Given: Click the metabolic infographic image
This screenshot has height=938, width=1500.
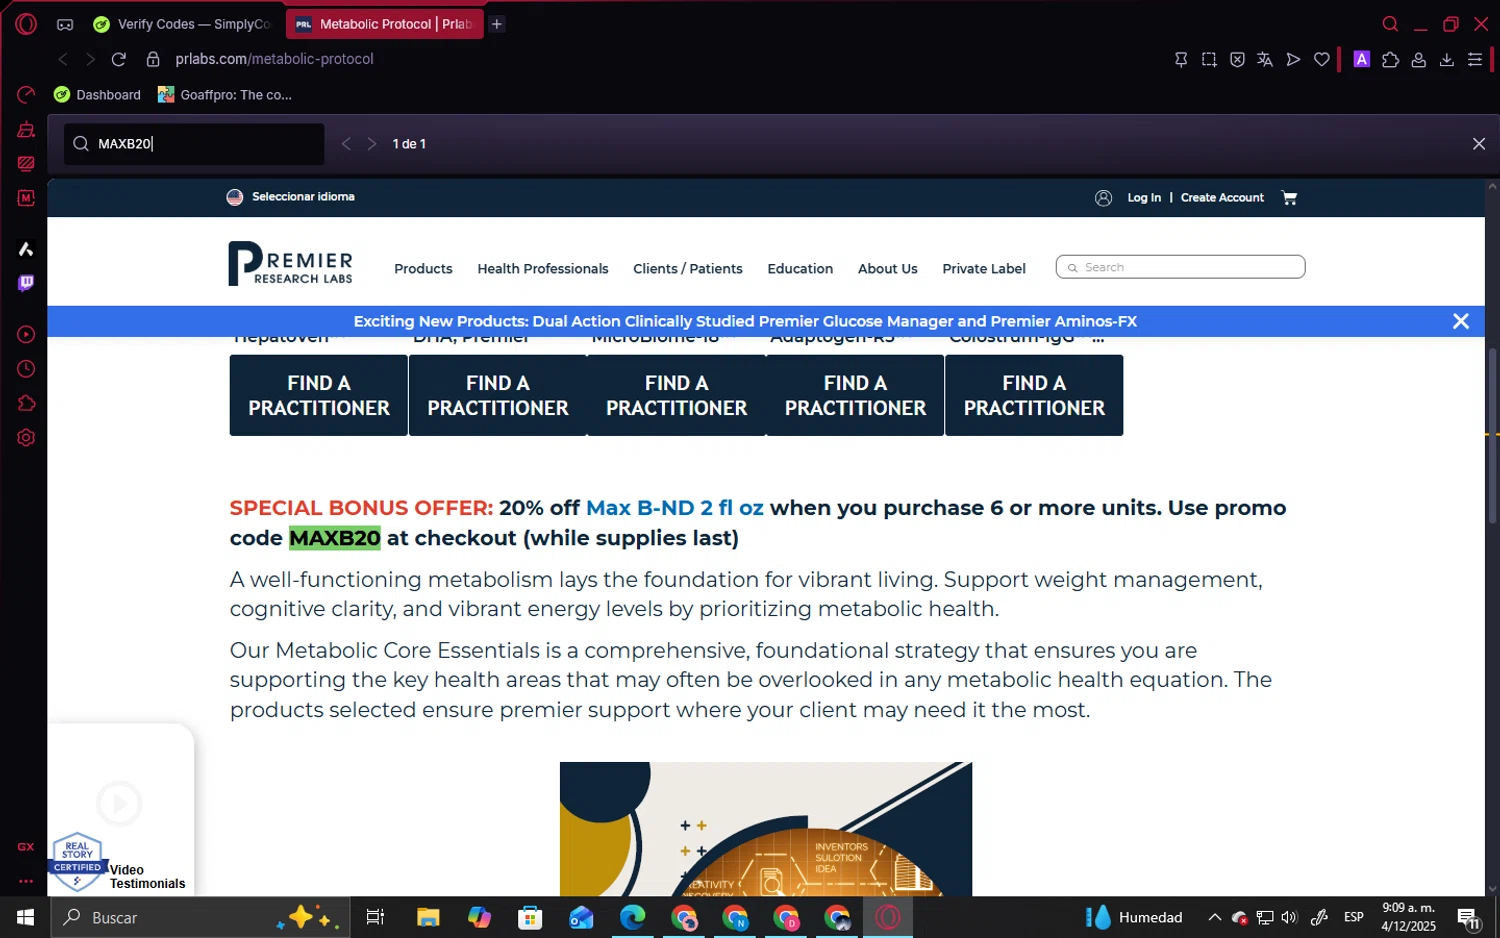Looking at the screenshot, I should 765,829.
